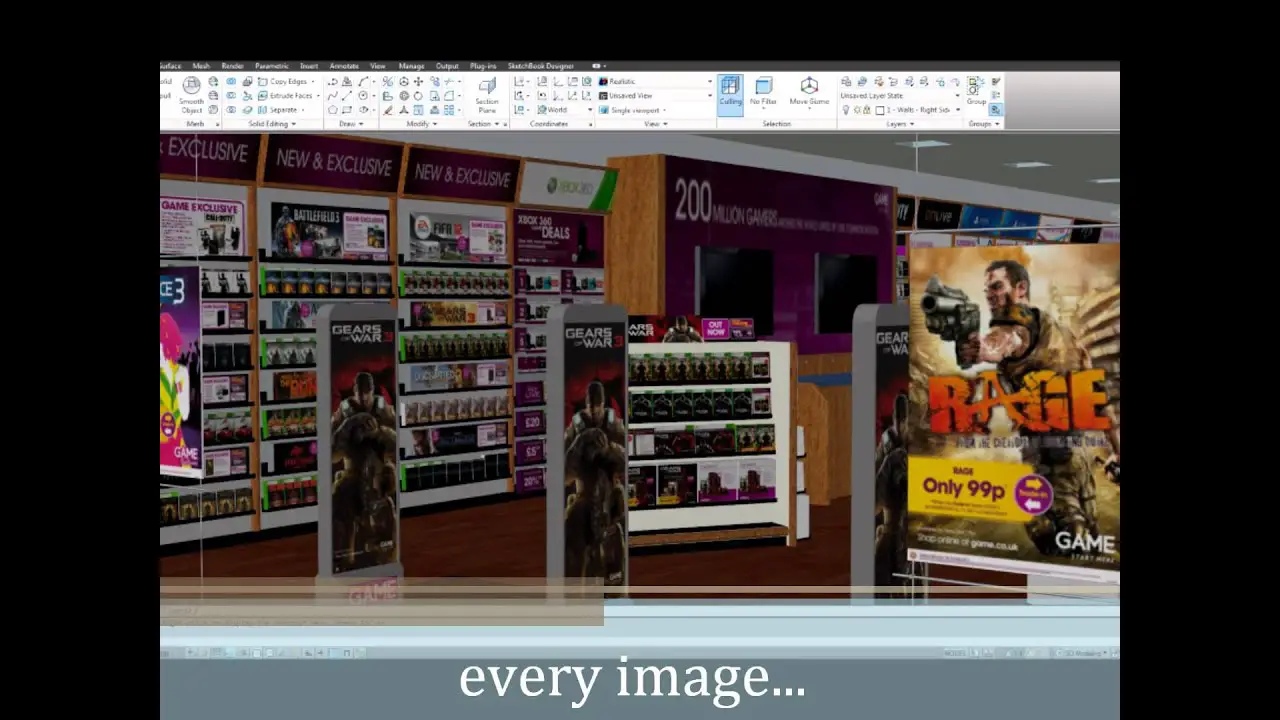Click the layer color swatch box

click(x=879, y=110)
